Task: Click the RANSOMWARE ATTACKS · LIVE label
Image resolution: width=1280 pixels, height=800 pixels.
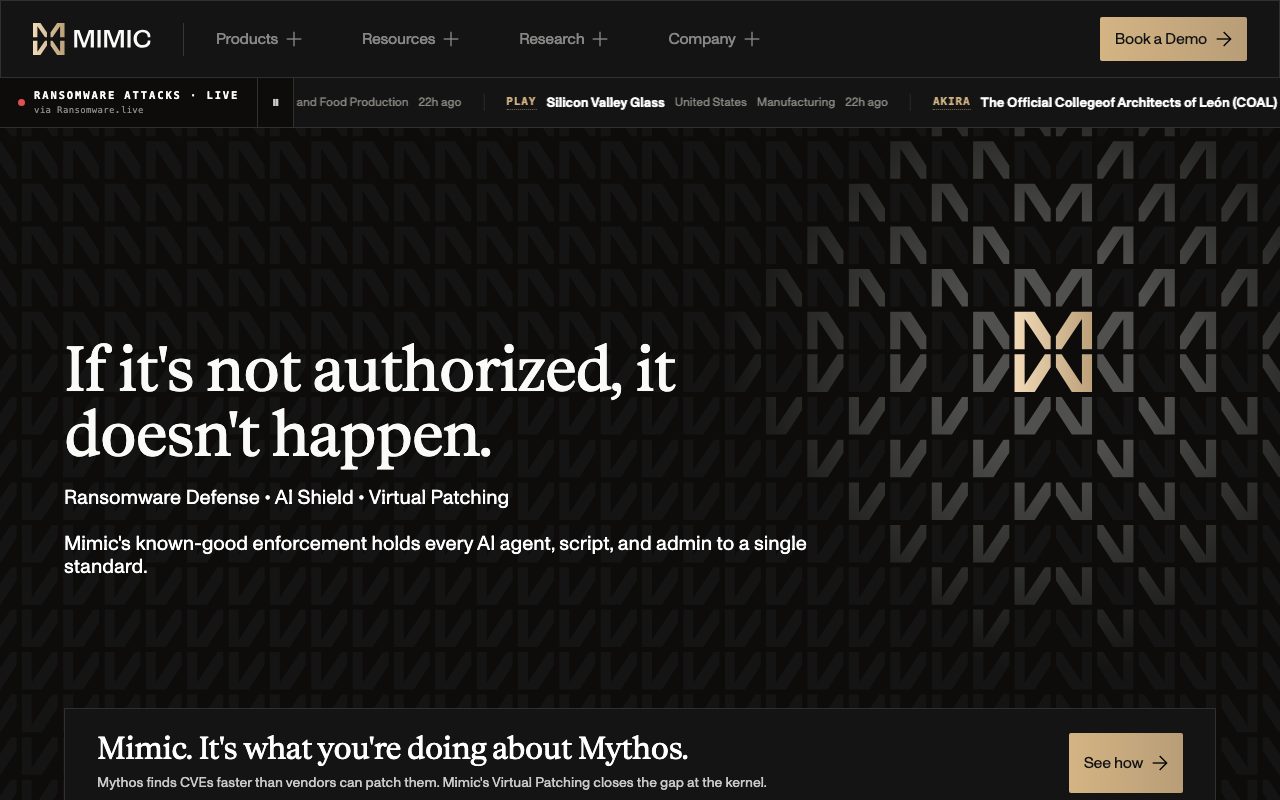Action: point(136,95)
